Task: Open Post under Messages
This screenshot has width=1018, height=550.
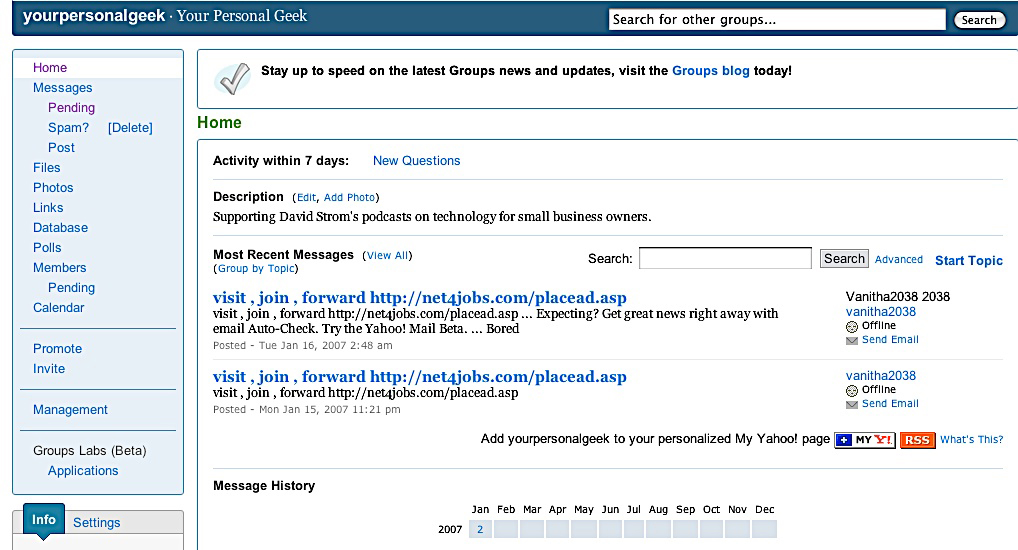Action: (61, 148)
